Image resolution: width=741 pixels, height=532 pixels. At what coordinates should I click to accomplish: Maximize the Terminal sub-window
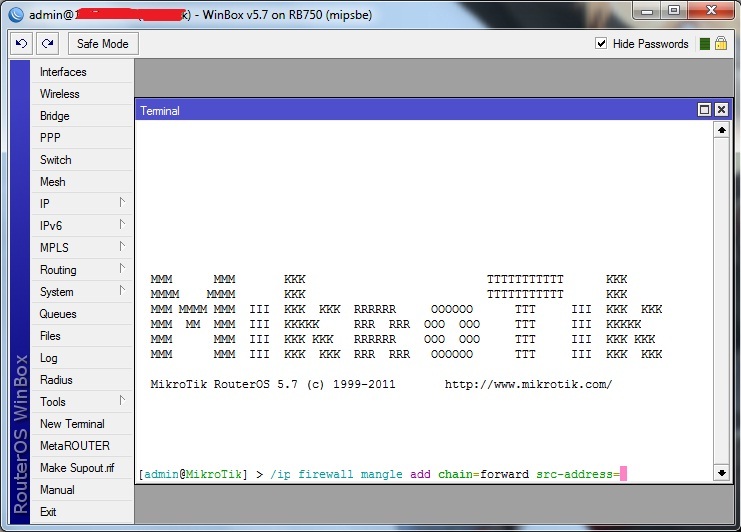coord(704,110)
